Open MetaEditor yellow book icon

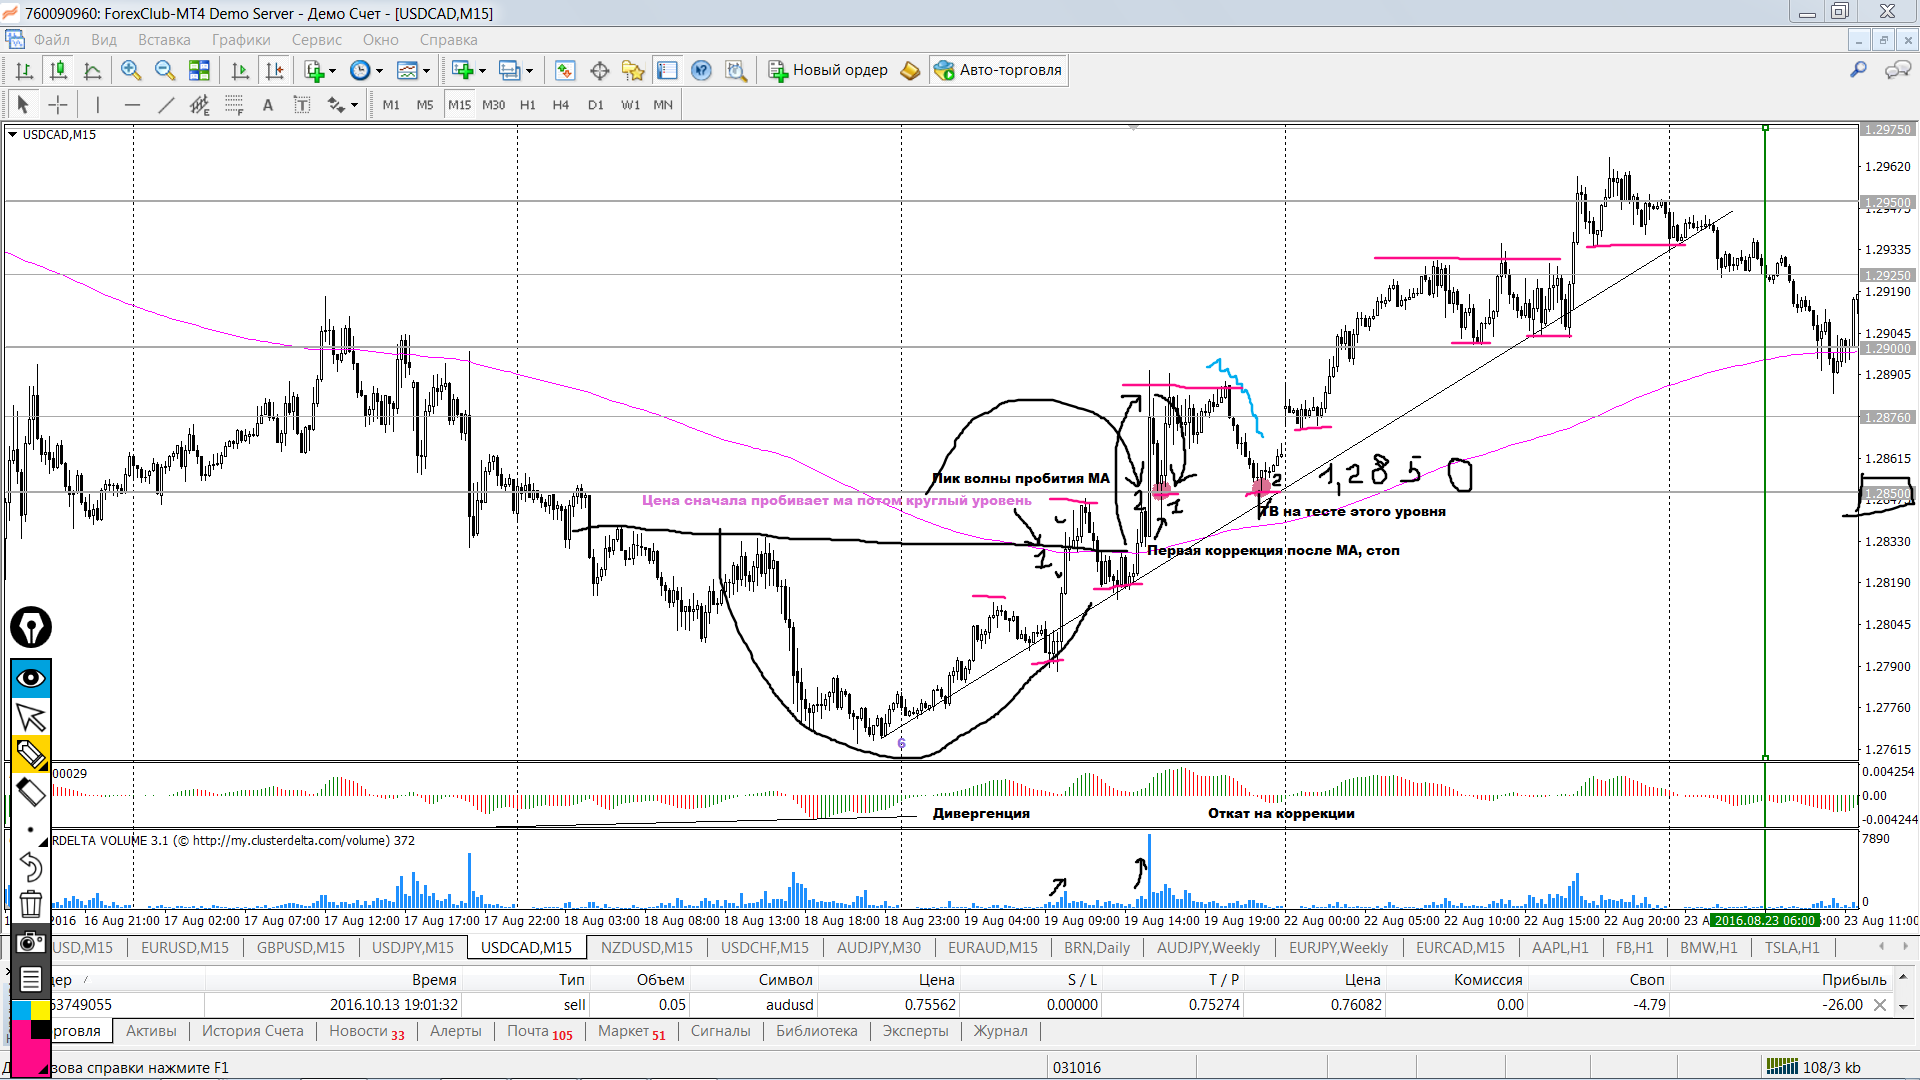pos(910,70)
